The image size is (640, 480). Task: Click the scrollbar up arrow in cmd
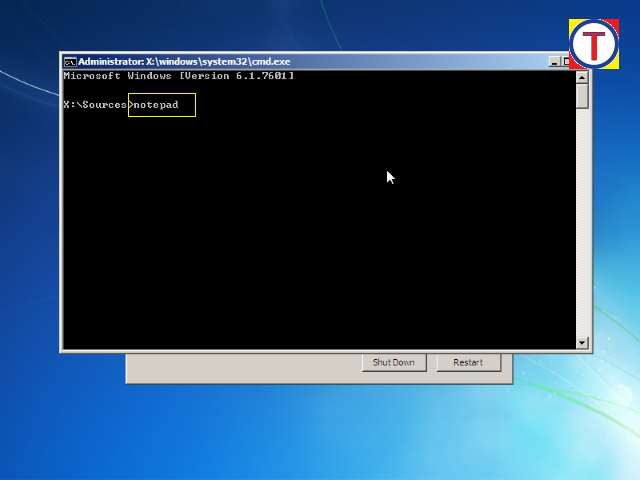click(x=582, y=77)
